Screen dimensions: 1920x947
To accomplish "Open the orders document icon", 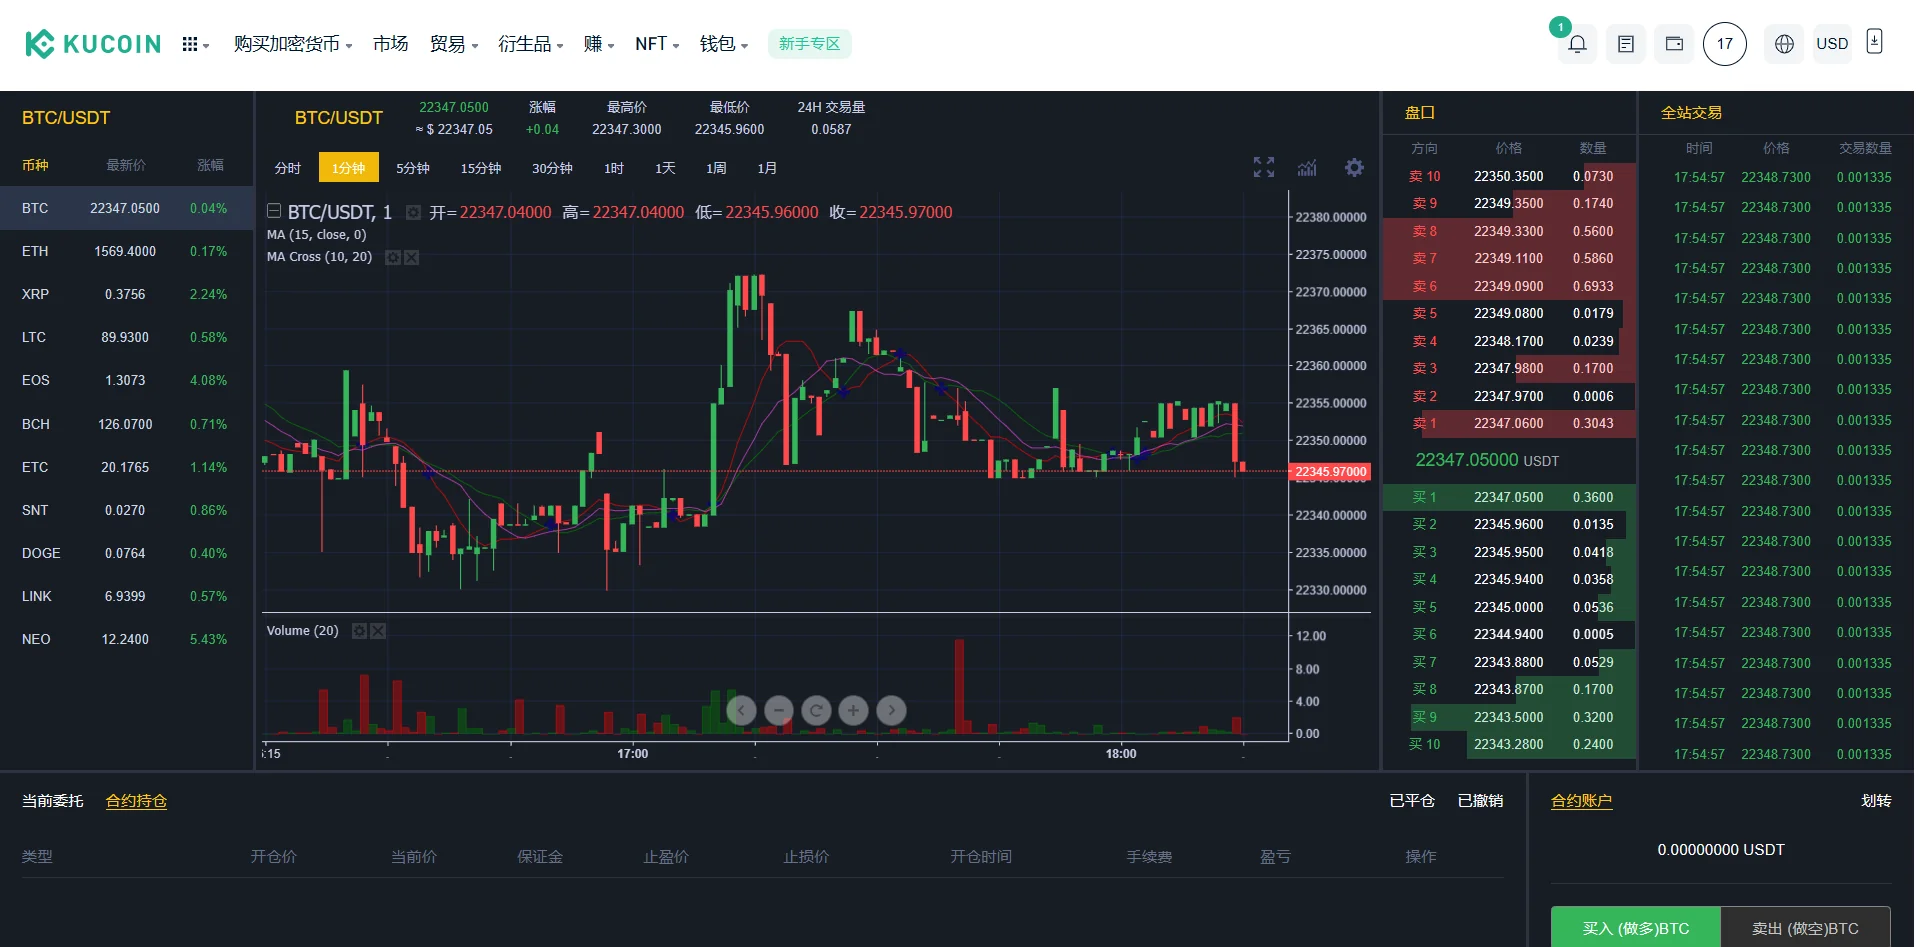I will coord(1626,44).
